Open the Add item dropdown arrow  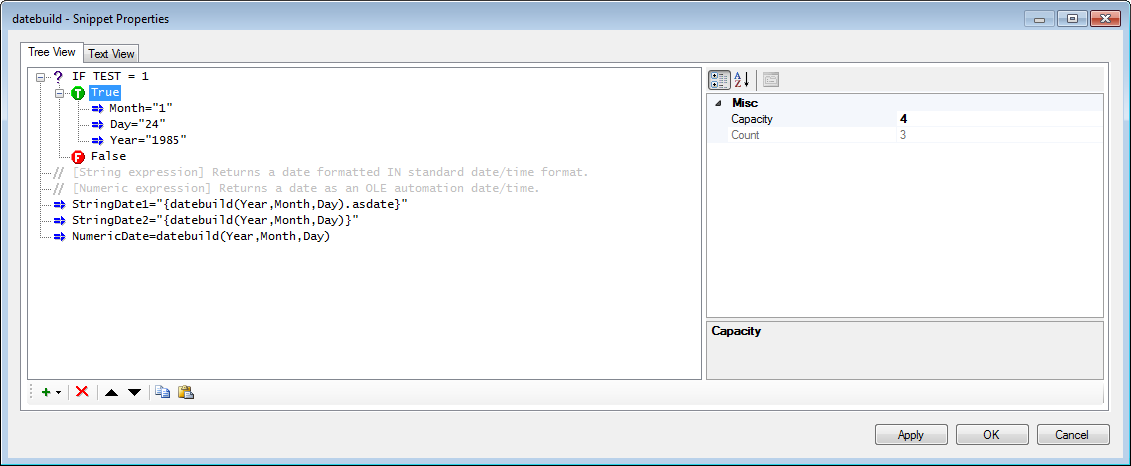(58, 392)
